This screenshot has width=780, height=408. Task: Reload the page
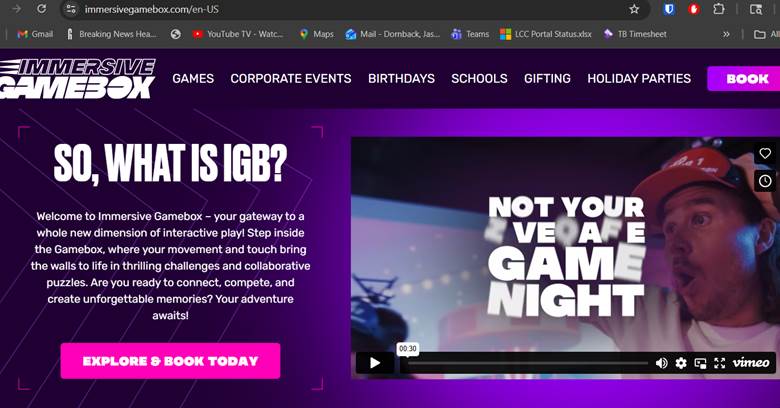(41, 9)
